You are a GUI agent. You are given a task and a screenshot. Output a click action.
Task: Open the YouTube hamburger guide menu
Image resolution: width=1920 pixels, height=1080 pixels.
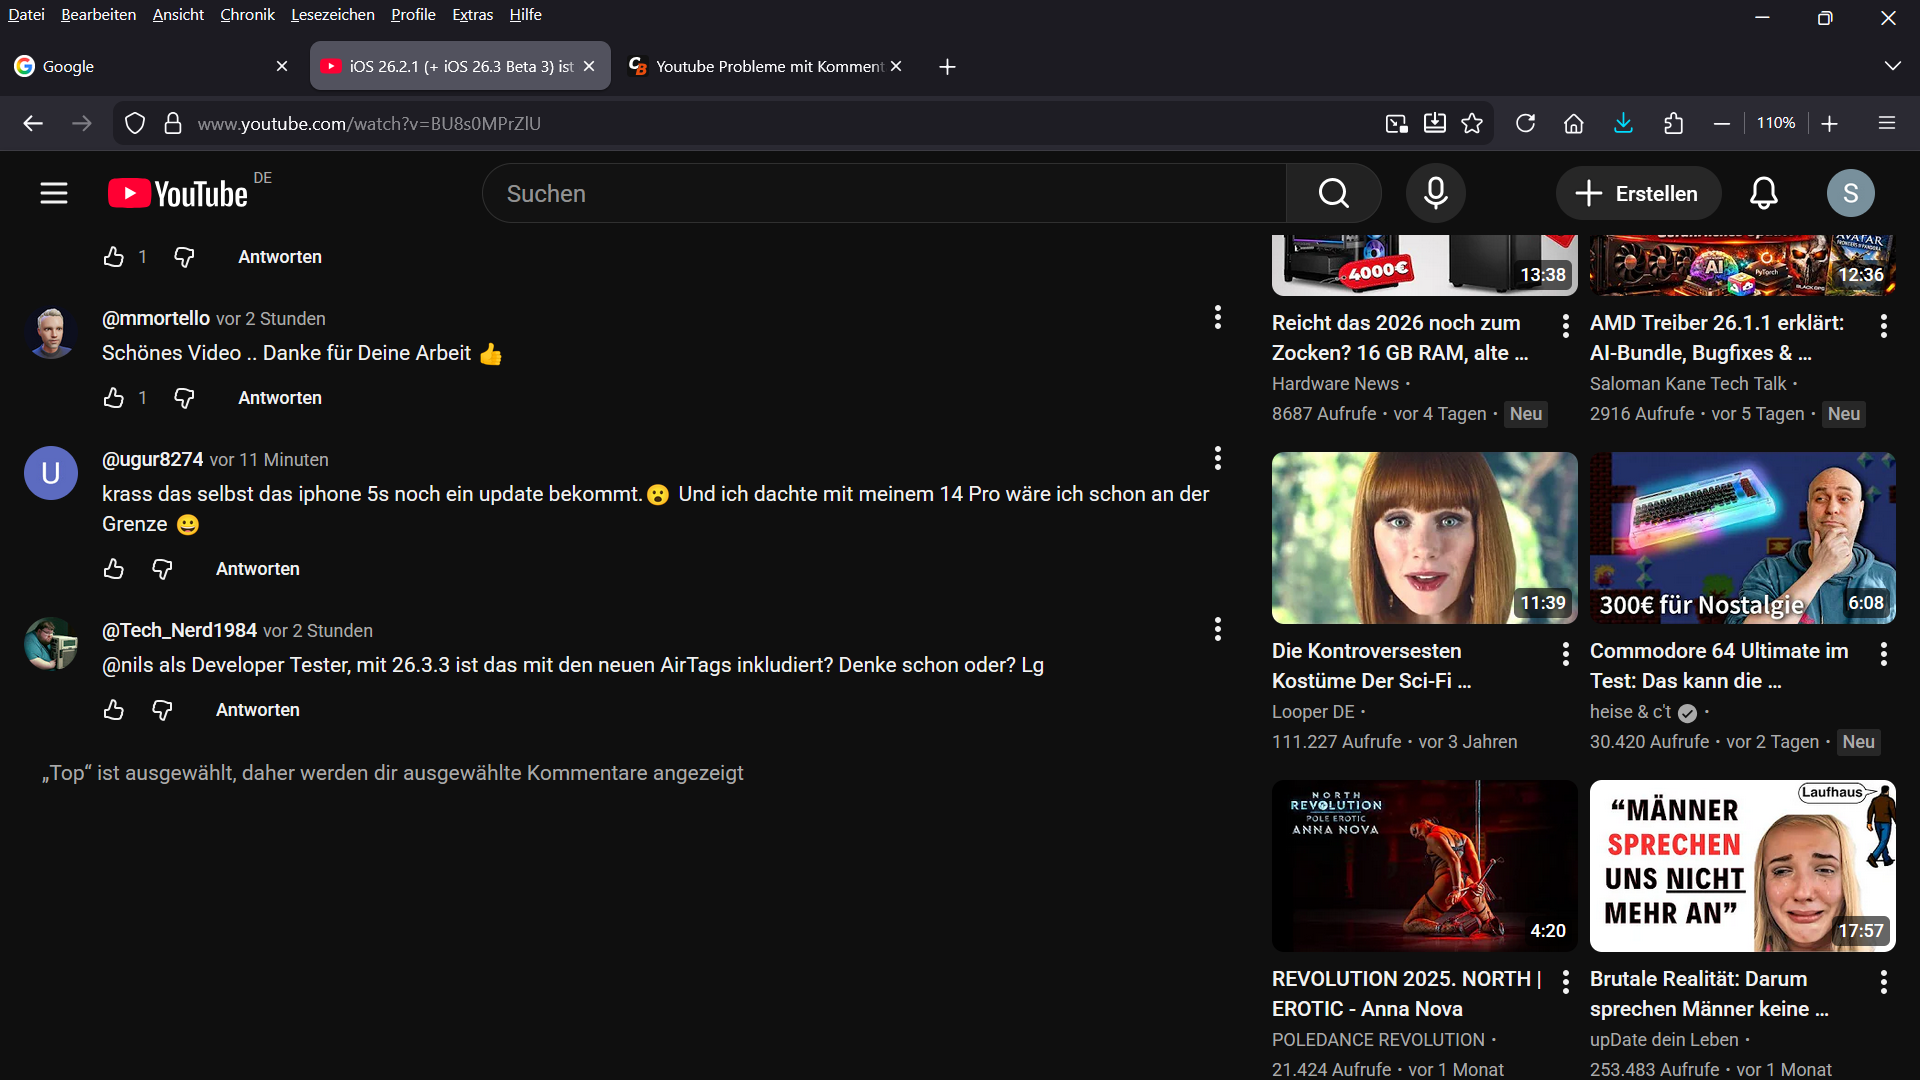click(54, 193)
